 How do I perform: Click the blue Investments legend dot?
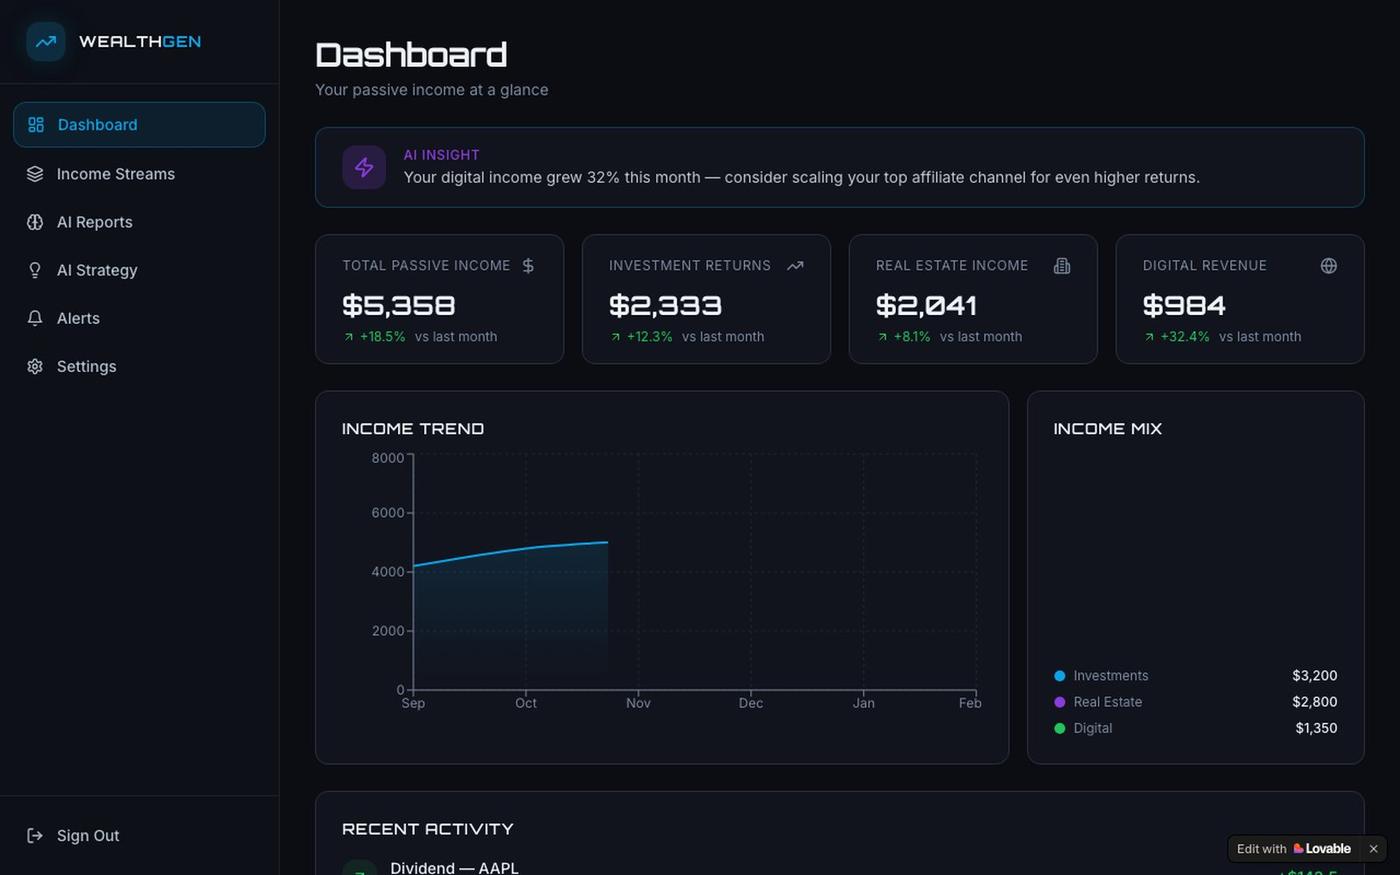tap(1060, 676)
